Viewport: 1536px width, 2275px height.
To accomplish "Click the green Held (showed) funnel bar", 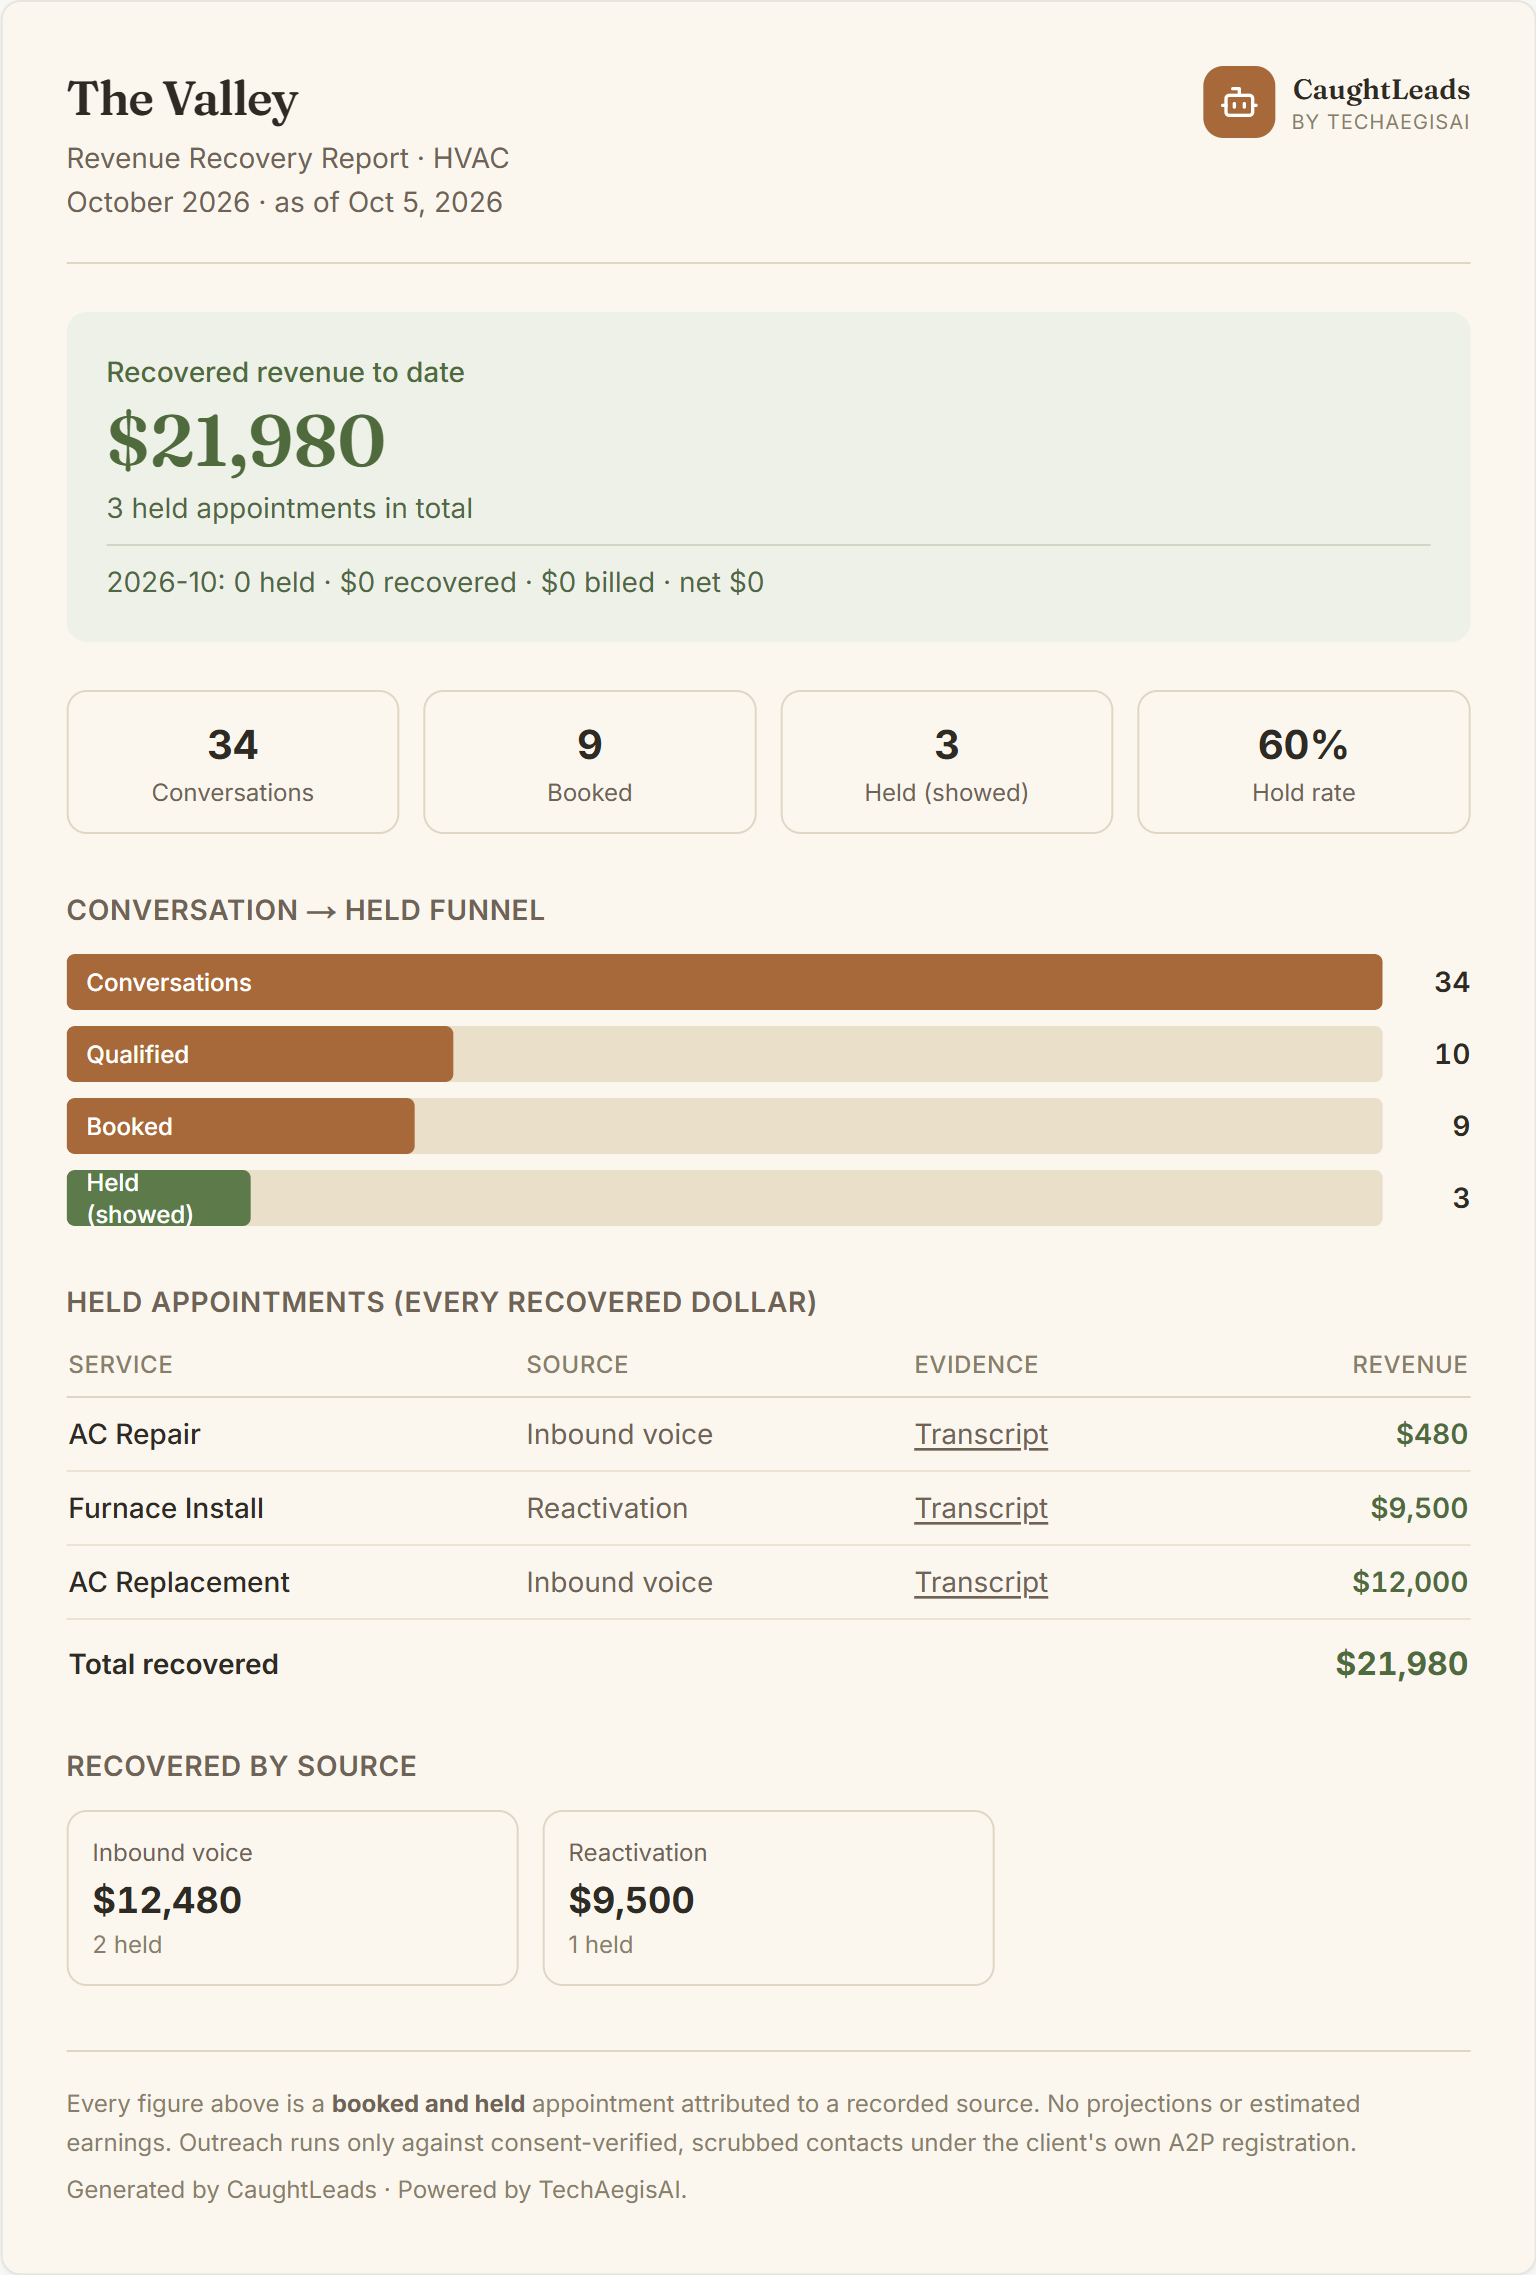I will (159, 1198).
